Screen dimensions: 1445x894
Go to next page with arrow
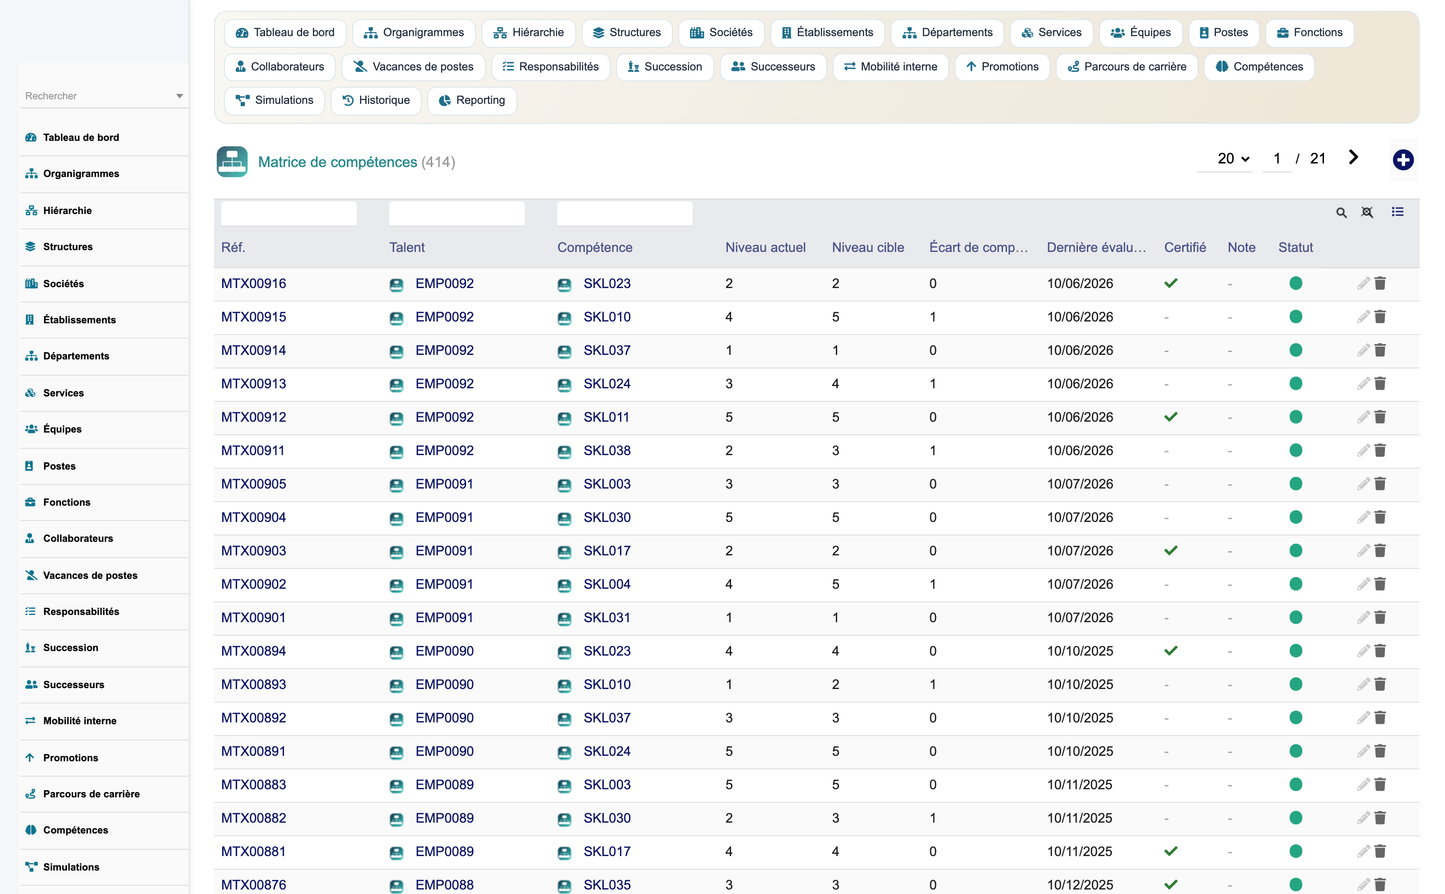tap(1353, 157)
